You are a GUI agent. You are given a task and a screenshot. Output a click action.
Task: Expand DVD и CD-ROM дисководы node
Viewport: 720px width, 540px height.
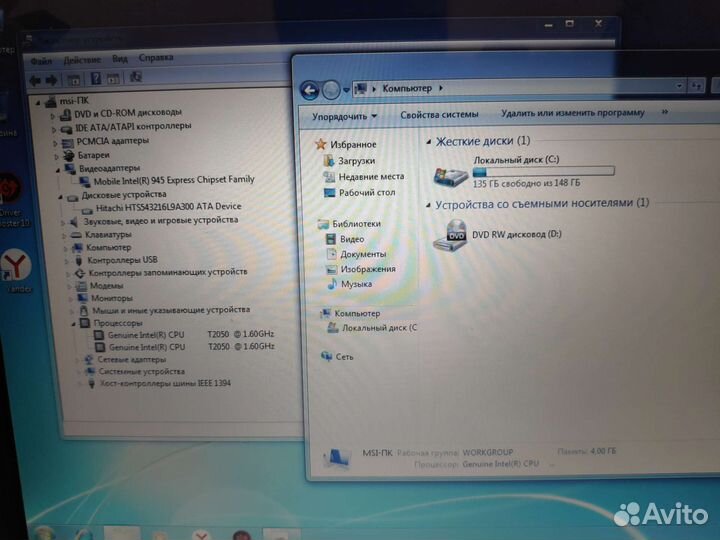pos(53,116)
